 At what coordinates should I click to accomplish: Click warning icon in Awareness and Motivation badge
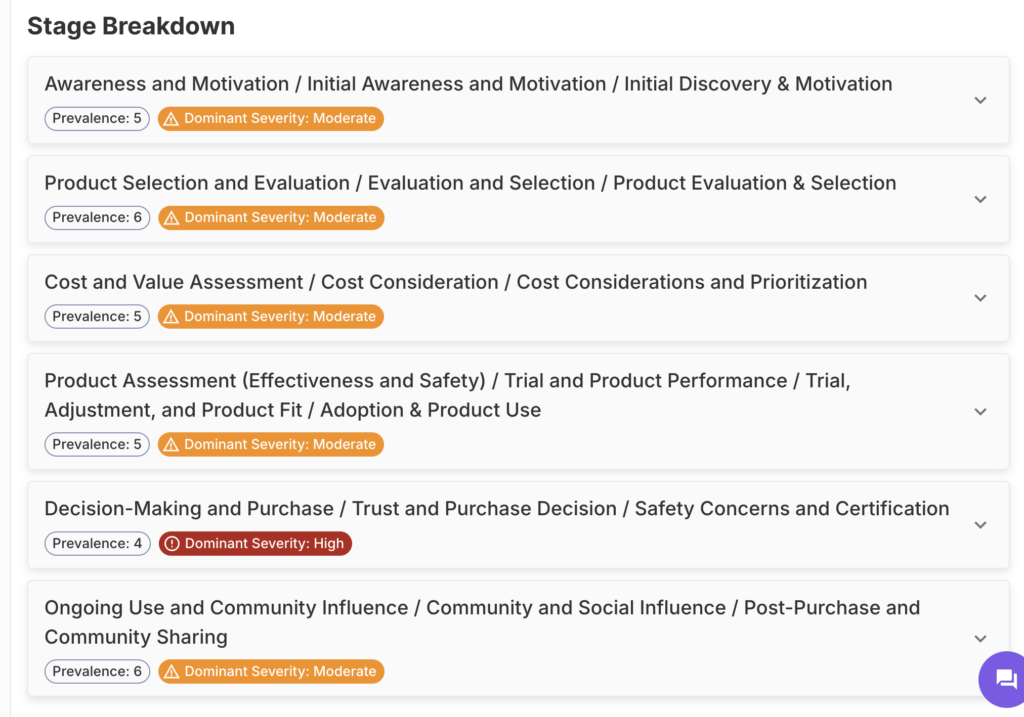171,119
